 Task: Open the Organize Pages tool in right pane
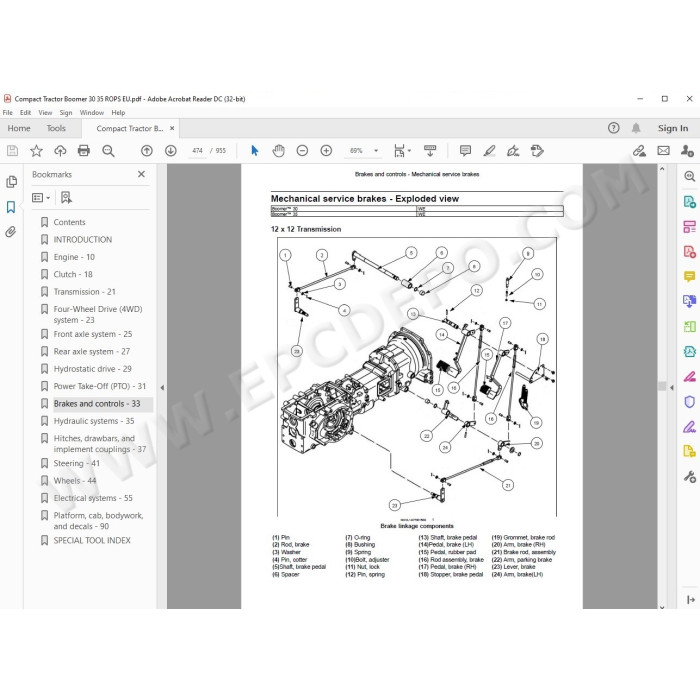click(x=689, y=226)
